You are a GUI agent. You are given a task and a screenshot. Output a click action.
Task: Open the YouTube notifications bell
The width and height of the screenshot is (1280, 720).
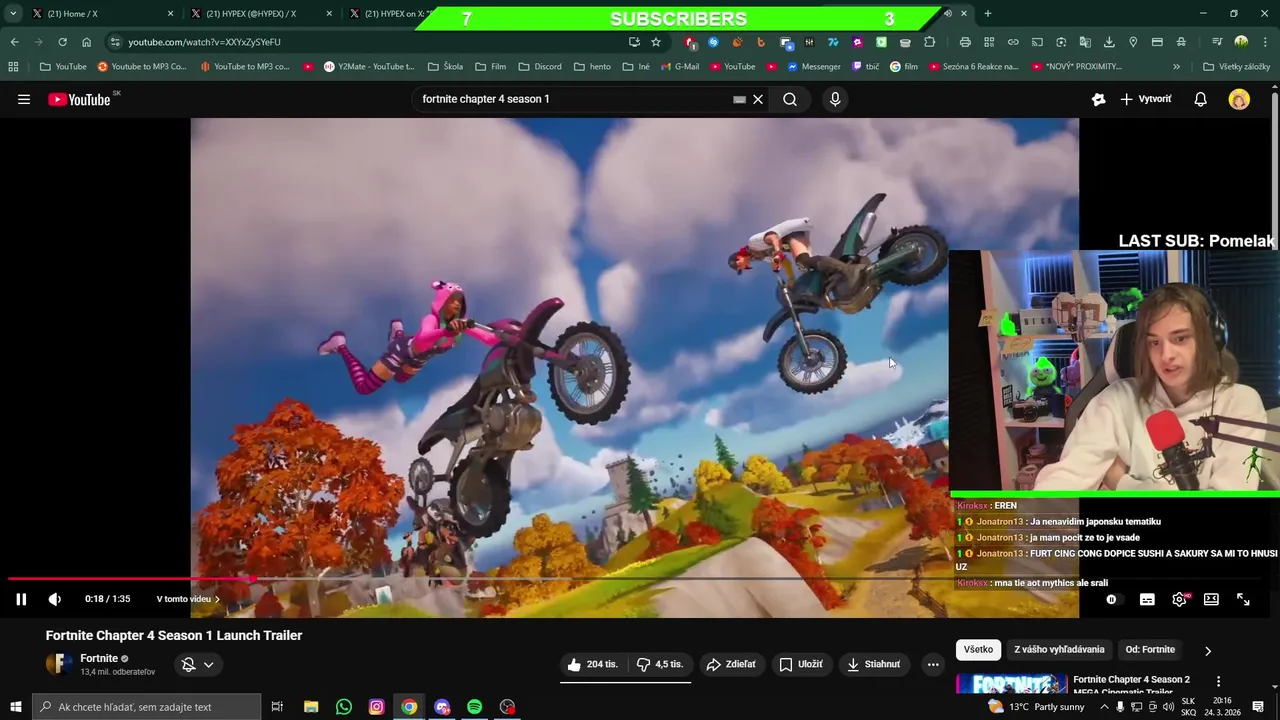[1200, 99]
